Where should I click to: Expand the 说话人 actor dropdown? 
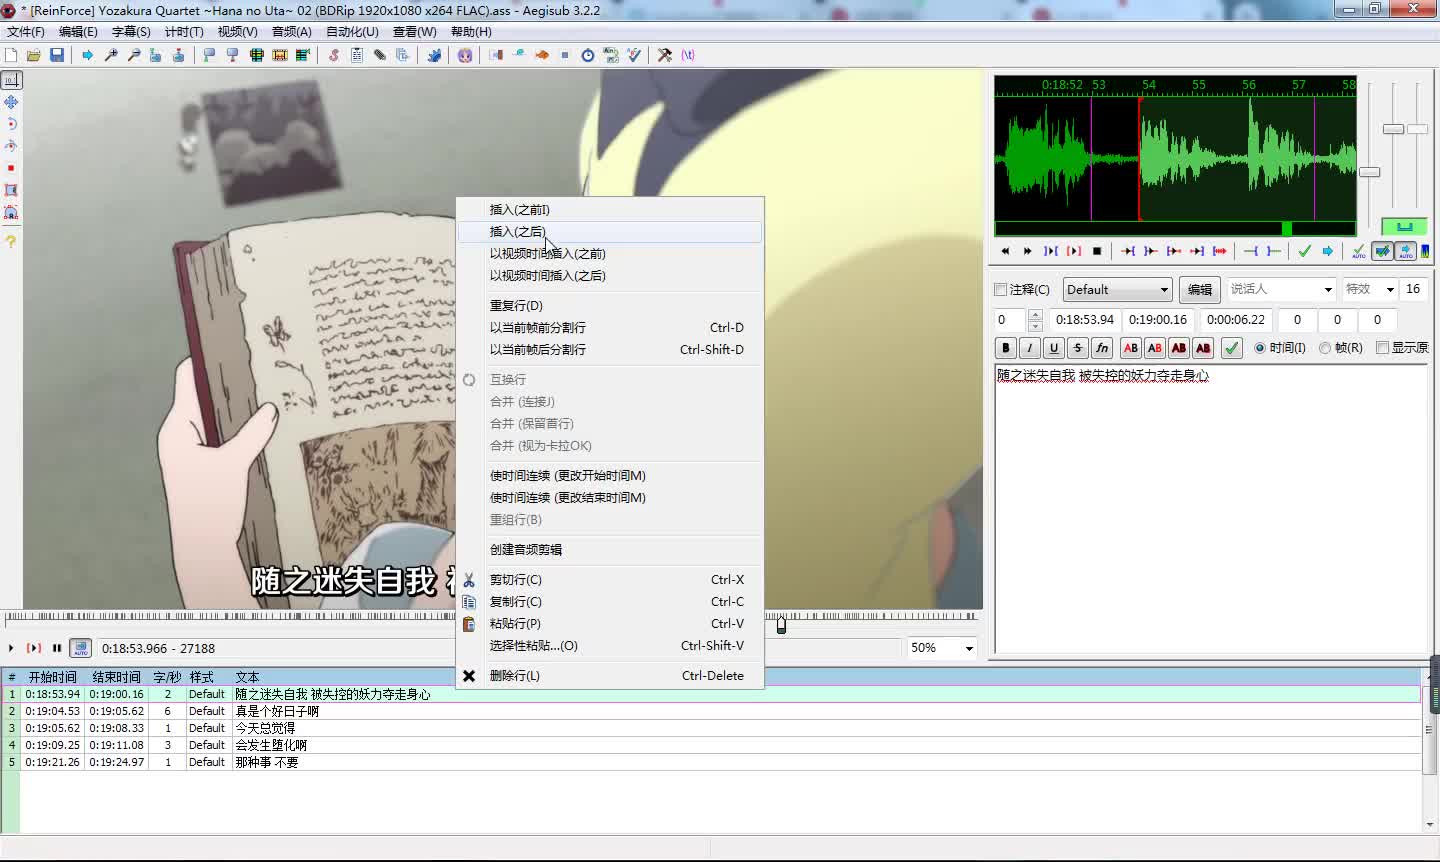tap(1328, 290)
